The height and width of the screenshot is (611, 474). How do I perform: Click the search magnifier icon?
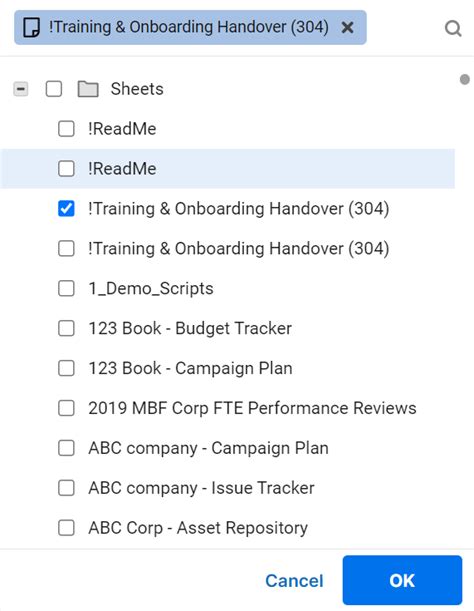453,28
